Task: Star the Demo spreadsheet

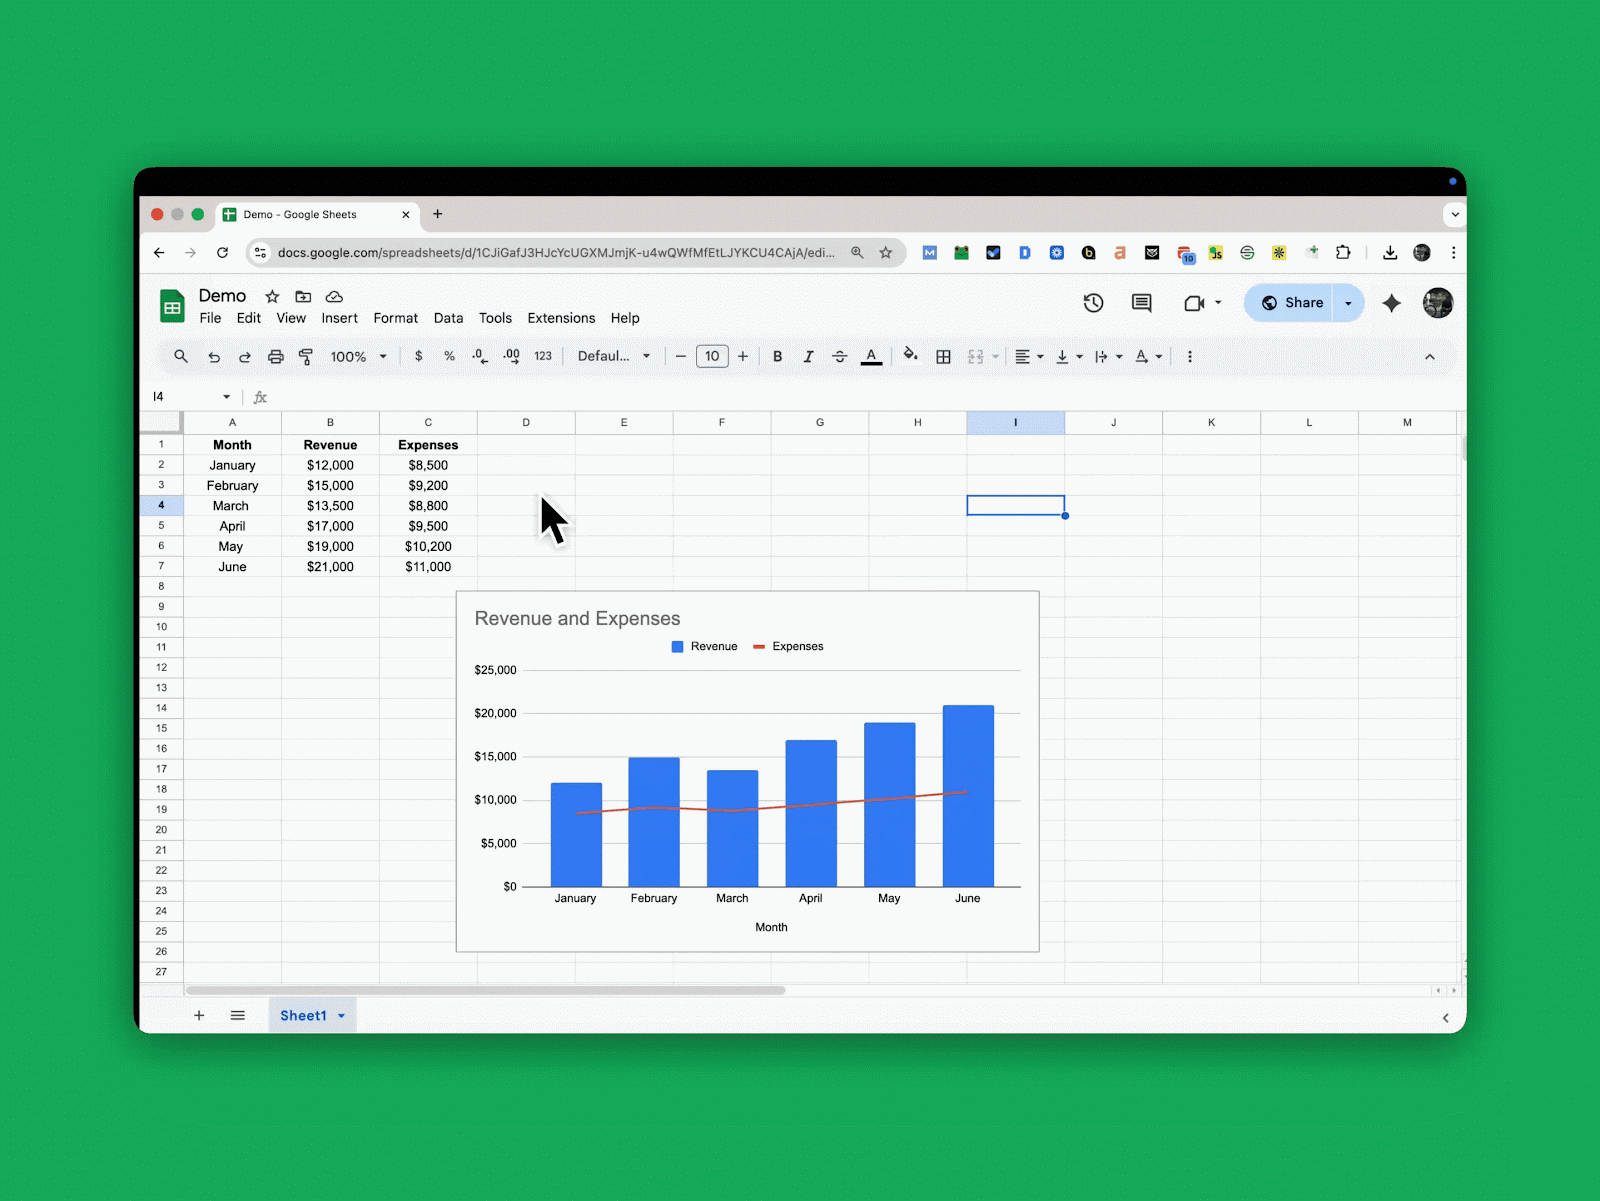Action: coord(272,297)
